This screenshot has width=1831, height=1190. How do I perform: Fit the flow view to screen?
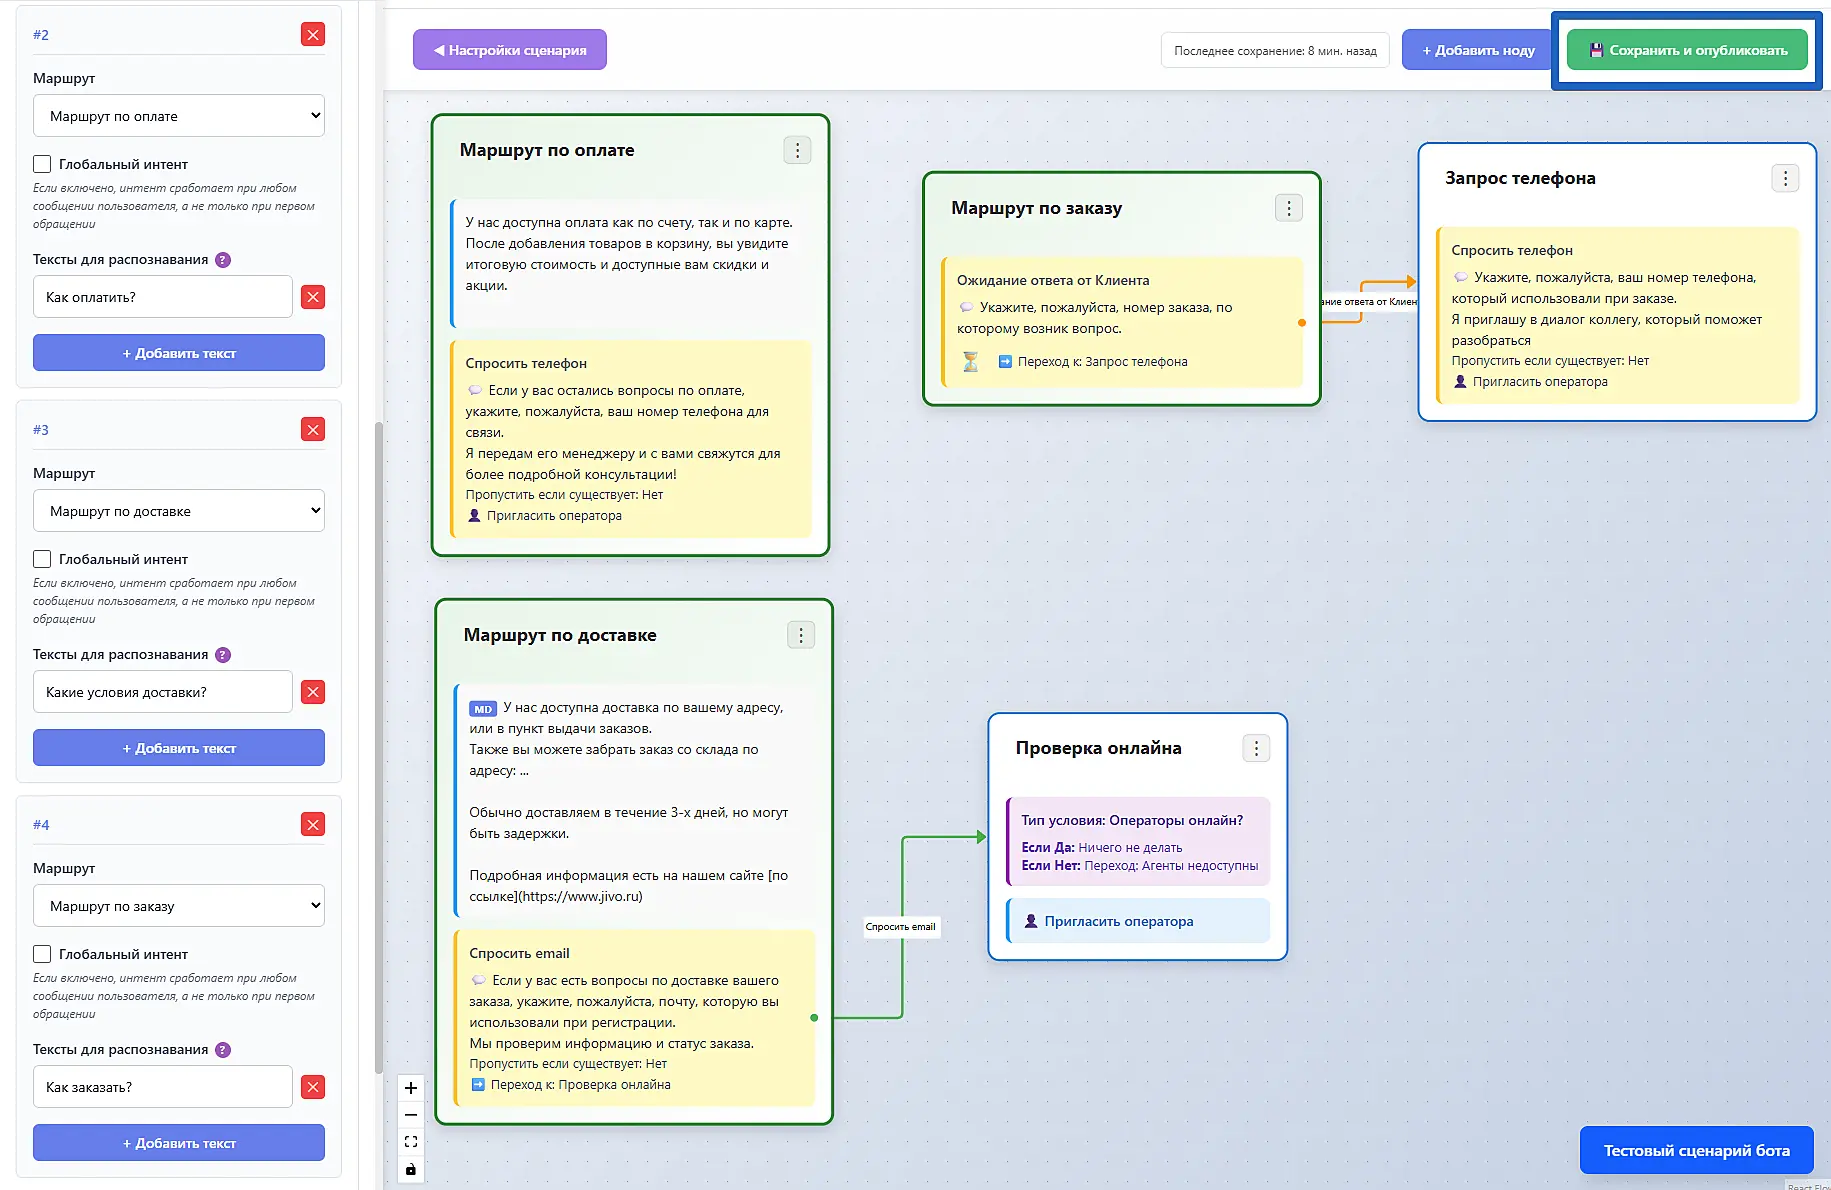coord(411,1142)
